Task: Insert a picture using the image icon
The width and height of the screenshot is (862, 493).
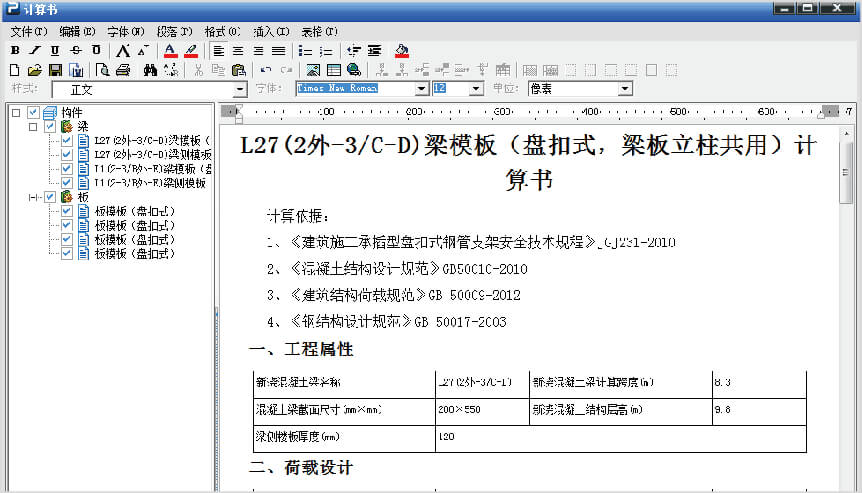Action: (313, 70)
